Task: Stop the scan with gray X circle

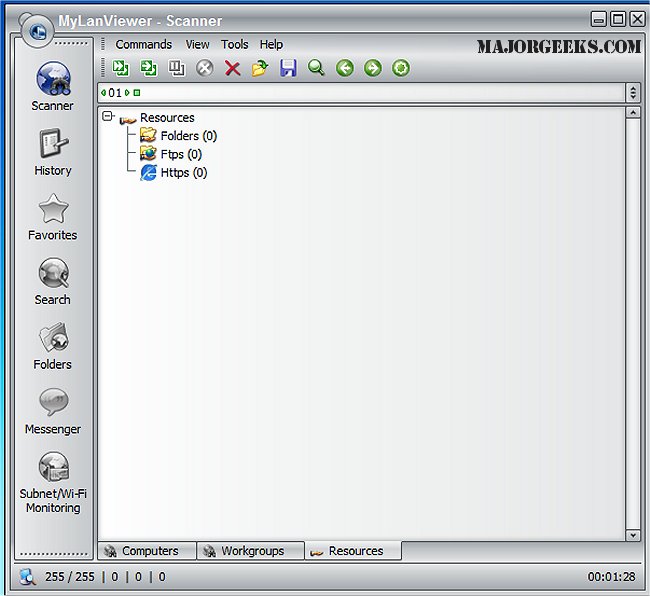Action: tap(204, 68)
